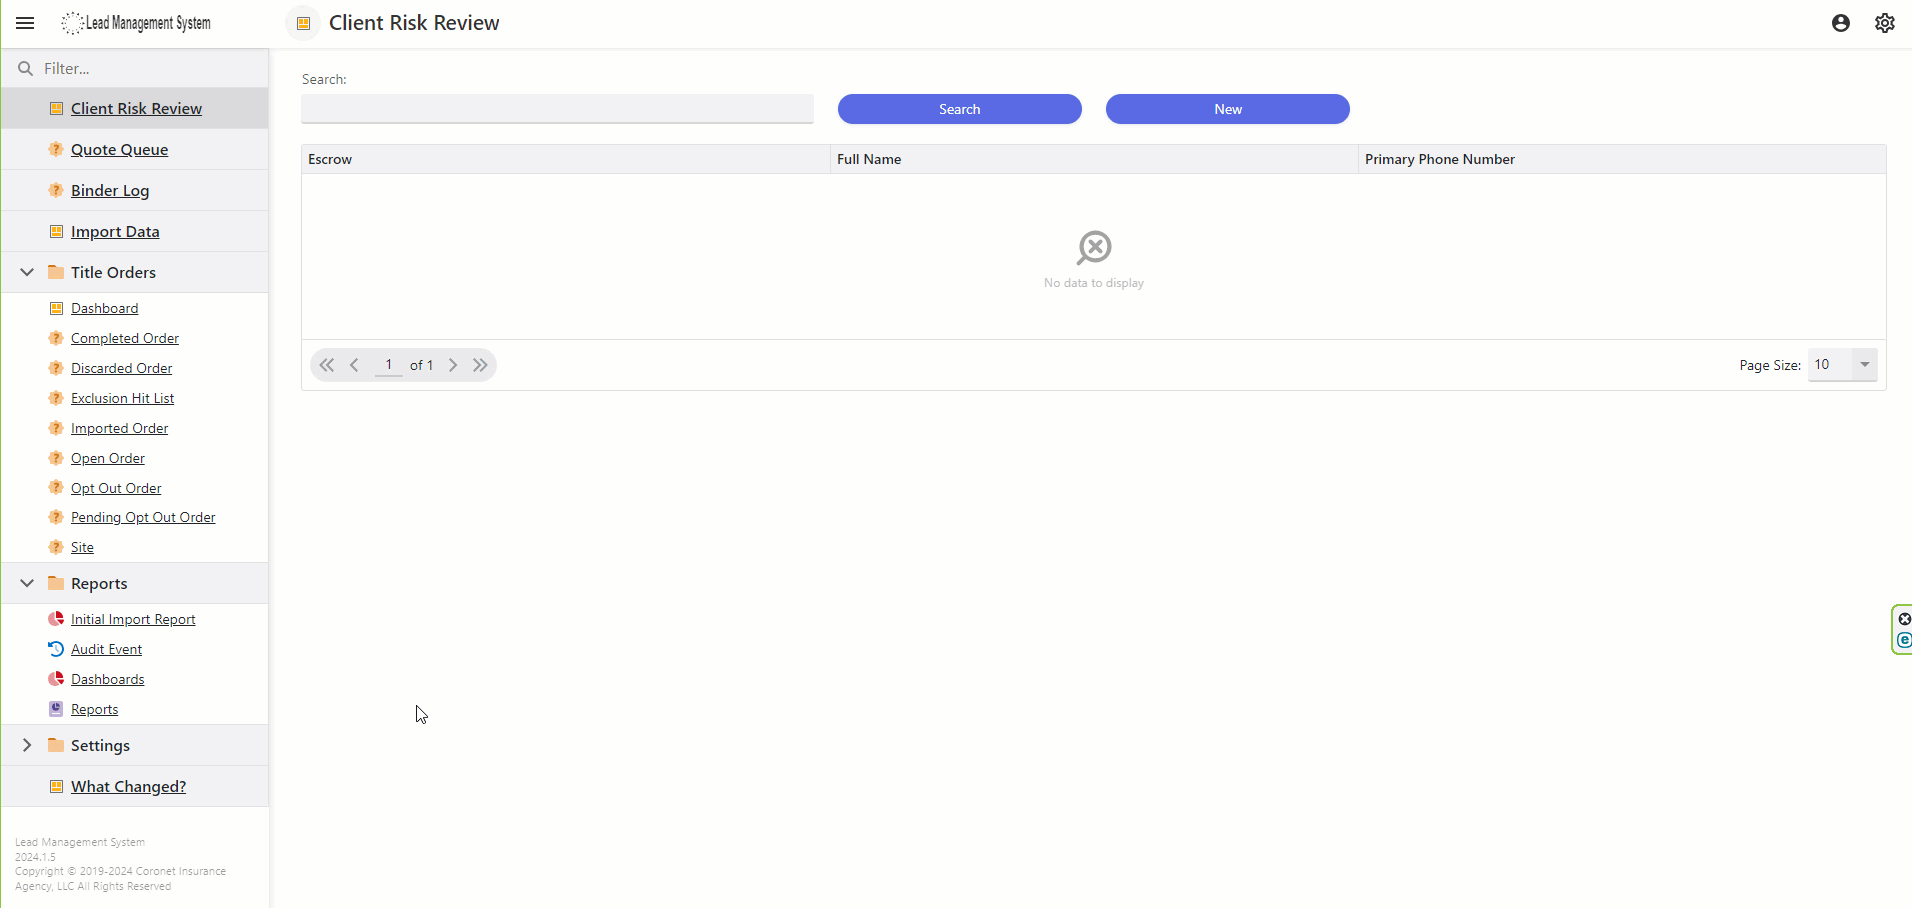Click the previous page arrow

355,365
